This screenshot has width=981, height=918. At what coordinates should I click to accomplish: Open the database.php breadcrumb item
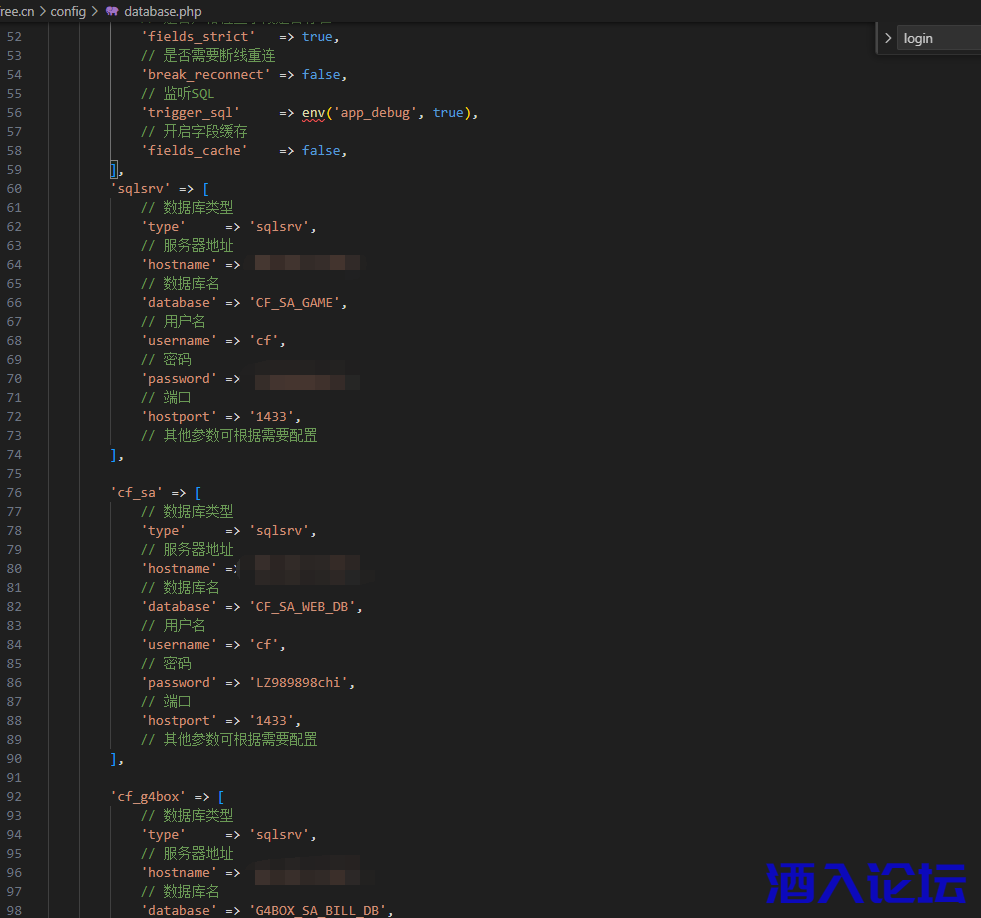click(x=162, y=11)
